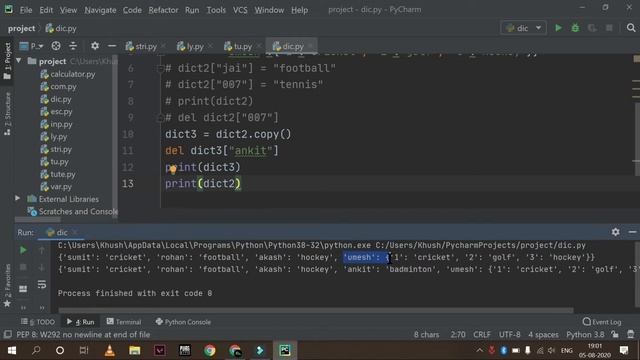Change indent setting 4 spaces

click(x=543, y=334)
